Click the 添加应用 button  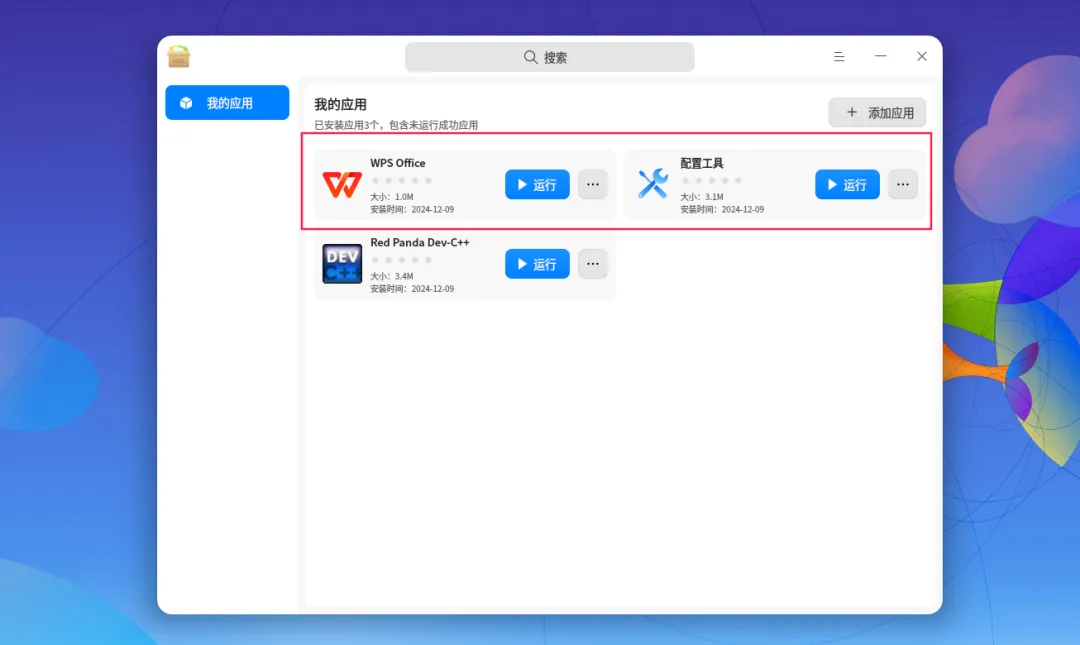tap(877, 112)
